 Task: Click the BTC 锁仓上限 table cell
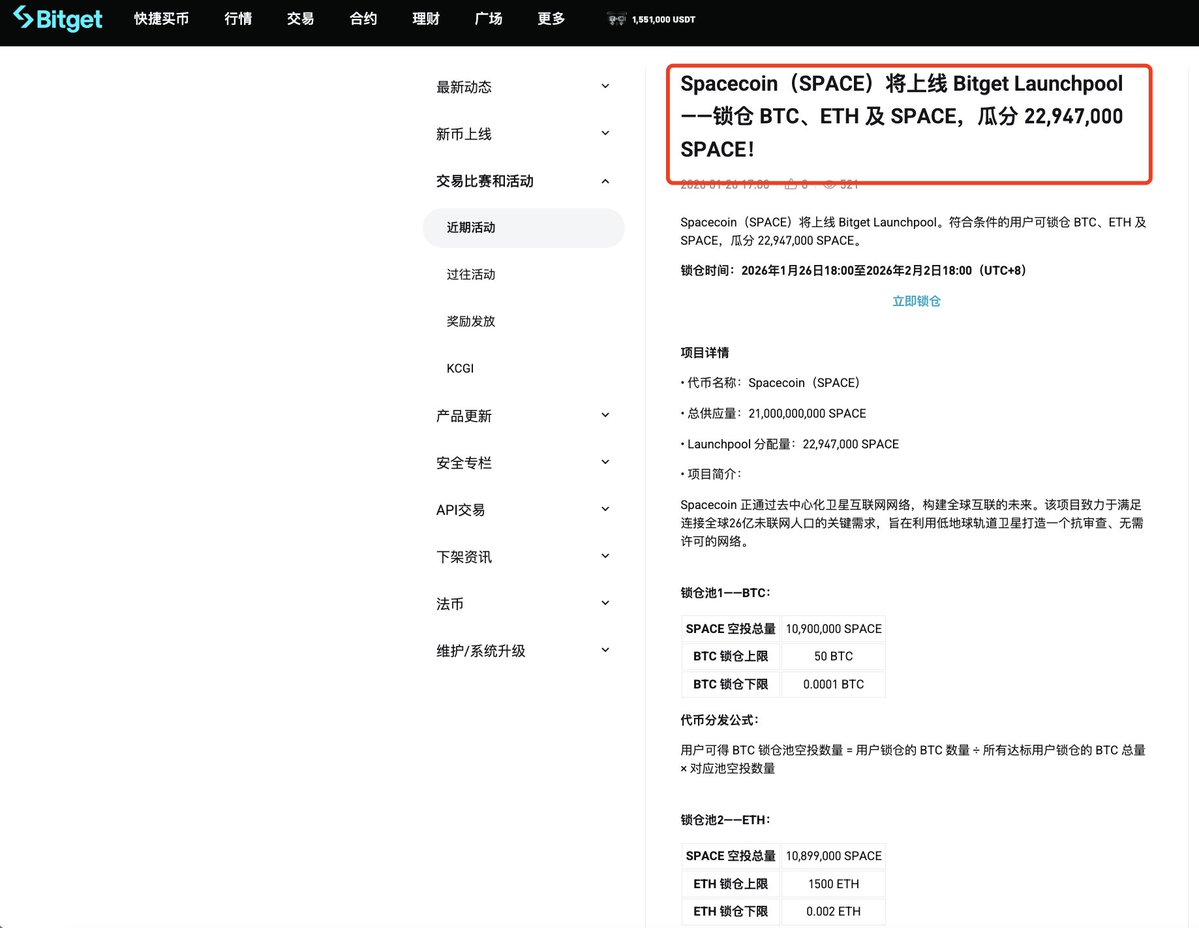[x=731, y=656]
